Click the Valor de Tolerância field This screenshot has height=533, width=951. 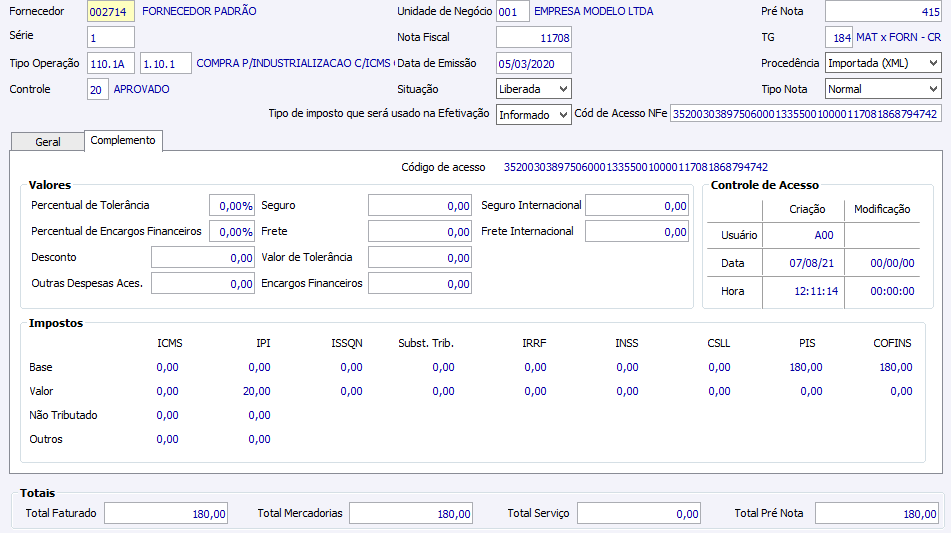pyautogui.click(x=420, y=258)
